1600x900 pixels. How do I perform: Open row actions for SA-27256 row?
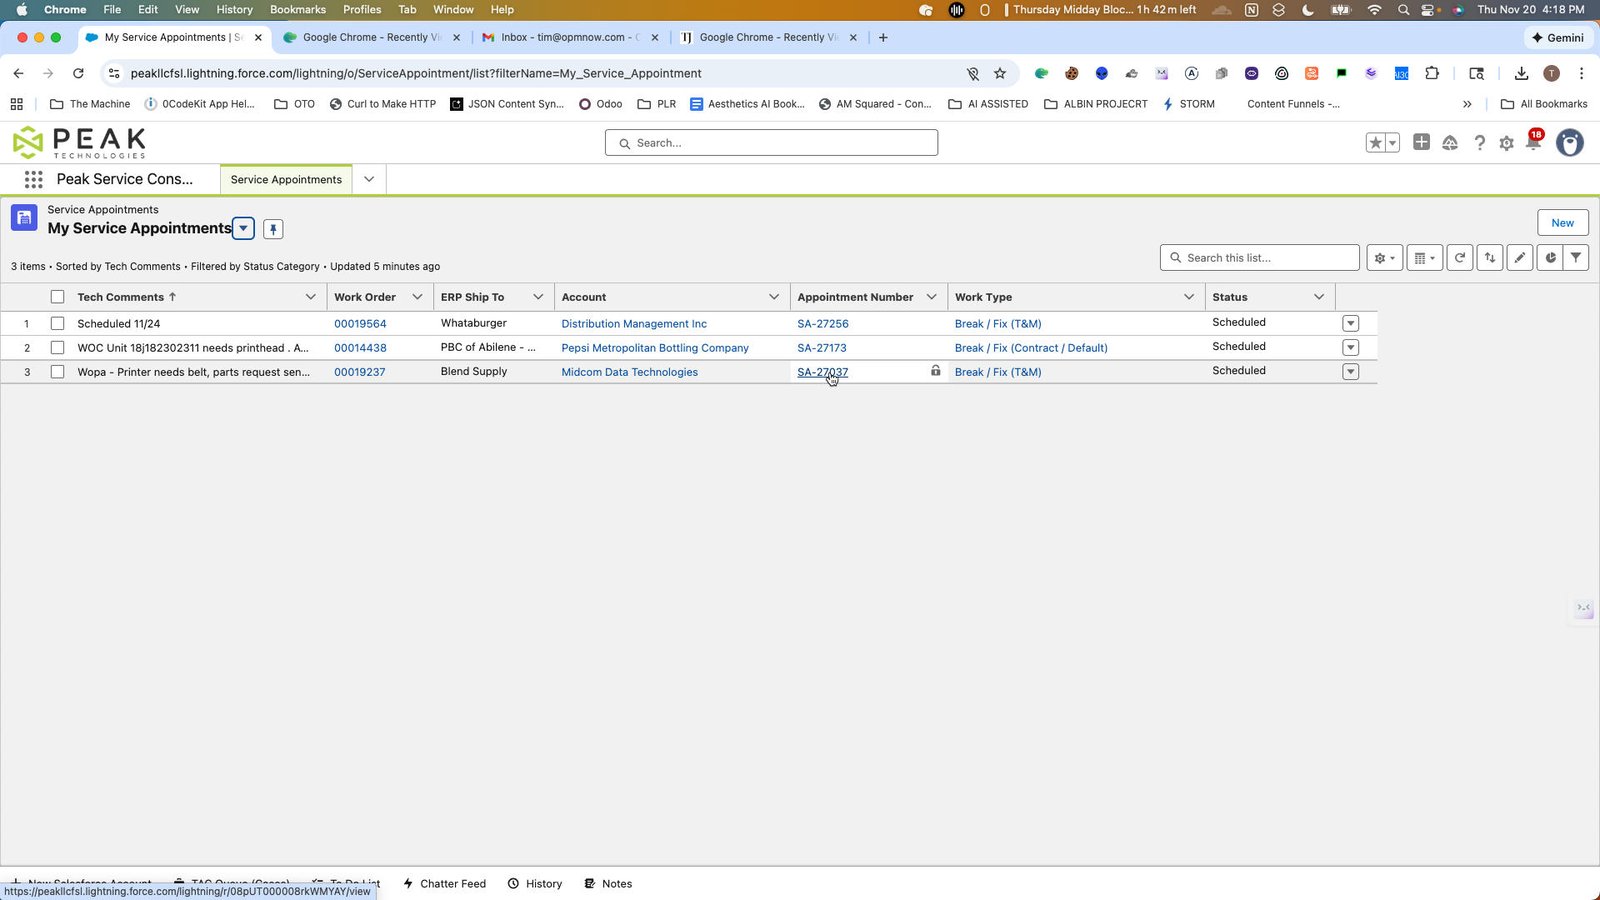(1351, 324)
